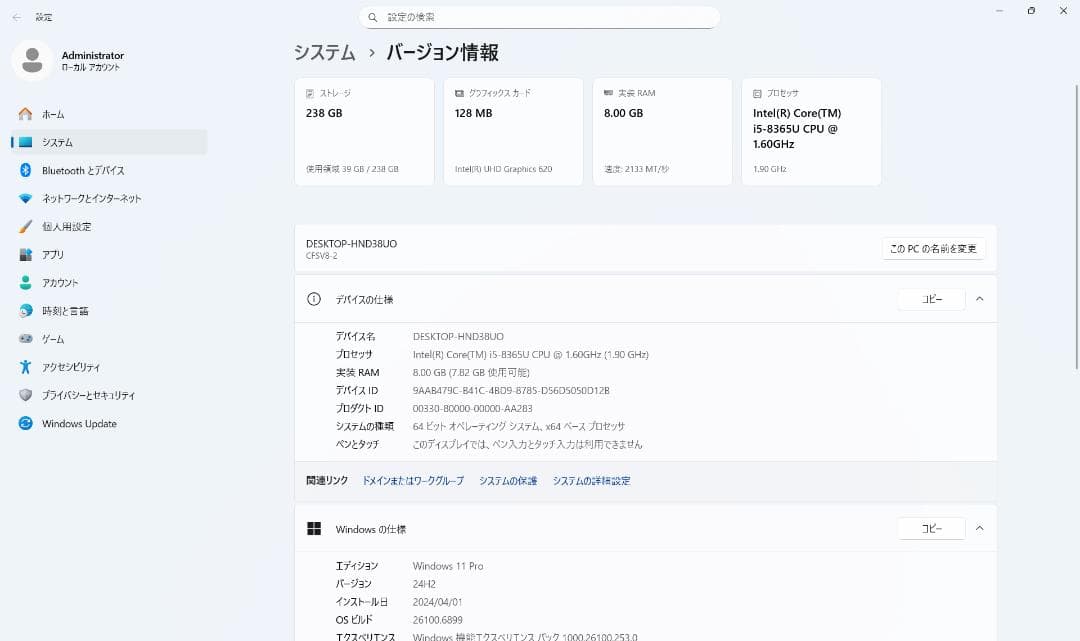This screenshot has width=1080, height=641.
Task: Click the 個人用設定 paintbrush icon
Action: pyautogui.click(x=25, y=227)
